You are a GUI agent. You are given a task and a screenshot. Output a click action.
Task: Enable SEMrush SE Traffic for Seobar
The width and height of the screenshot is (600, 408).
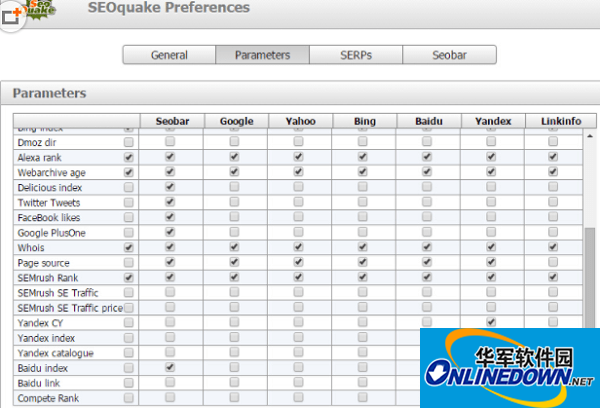pyautogui.click(x=170, y=292)
